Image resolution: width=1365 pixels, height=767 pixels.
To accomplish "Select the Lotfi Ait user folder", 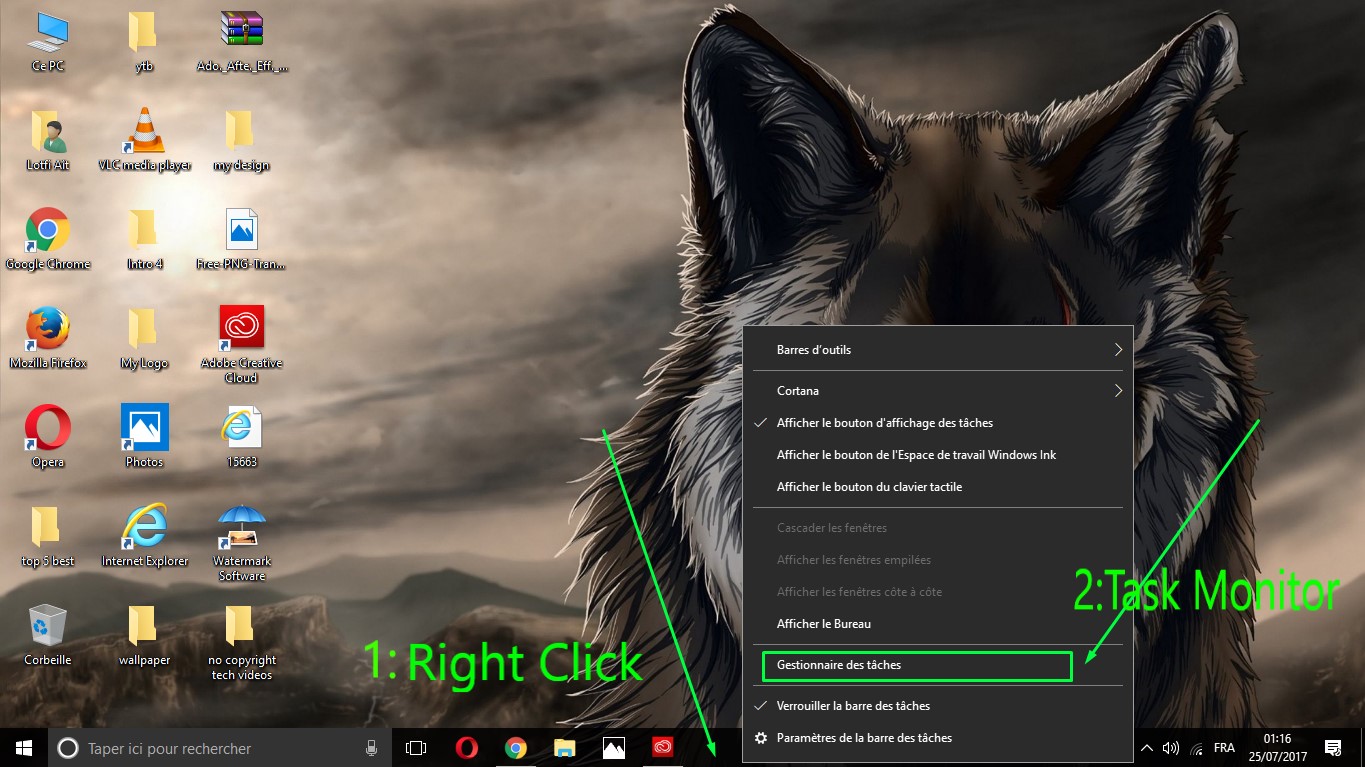I will [47, 140].
